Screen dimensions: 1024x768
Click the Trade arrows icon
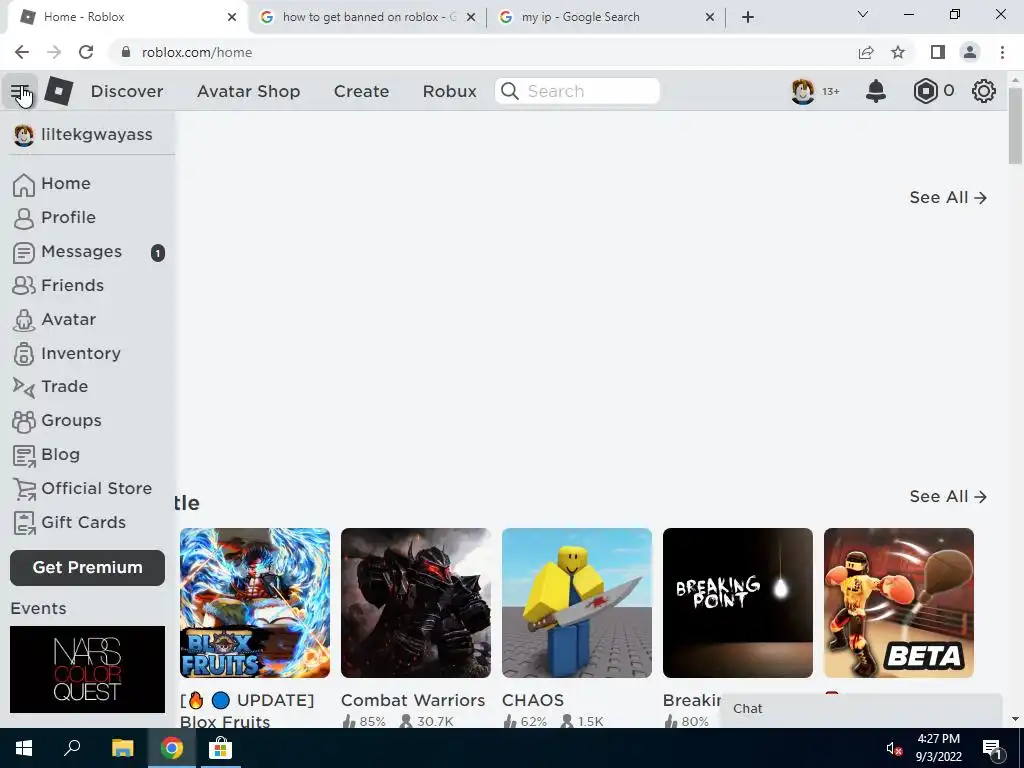coord(24,387)
